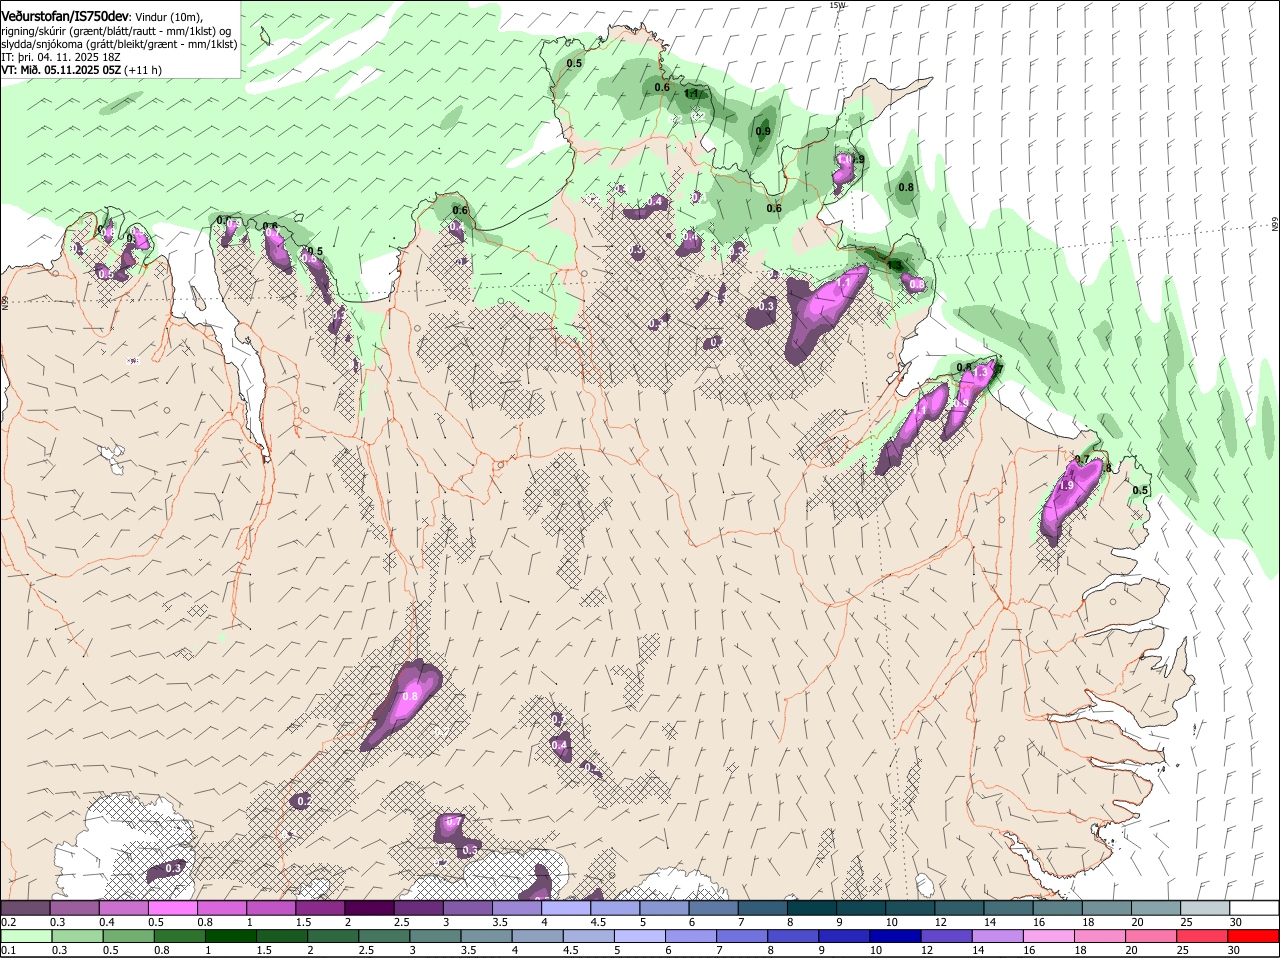Pick the top-row grey-teal swatch labeled 18
1280x958 pixels.
[1105, 907]
